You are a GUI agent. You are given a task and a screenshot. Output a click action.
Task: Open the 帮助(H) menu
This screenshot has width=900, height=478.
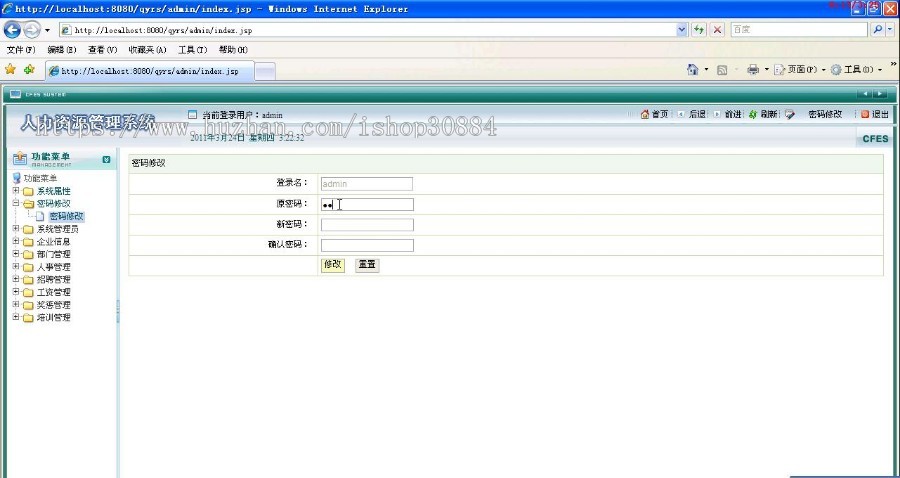coord(233,50)
